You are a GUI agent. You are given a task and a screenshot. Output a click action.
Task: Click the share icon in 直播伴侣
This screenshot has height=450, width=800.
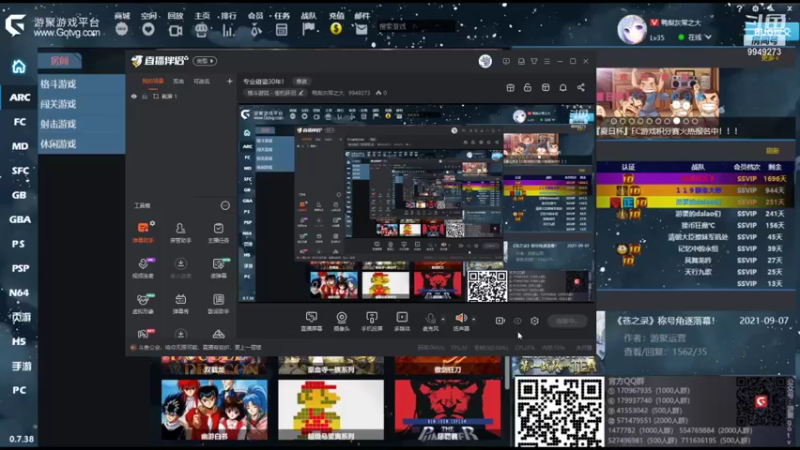click(x=581, y=88)
